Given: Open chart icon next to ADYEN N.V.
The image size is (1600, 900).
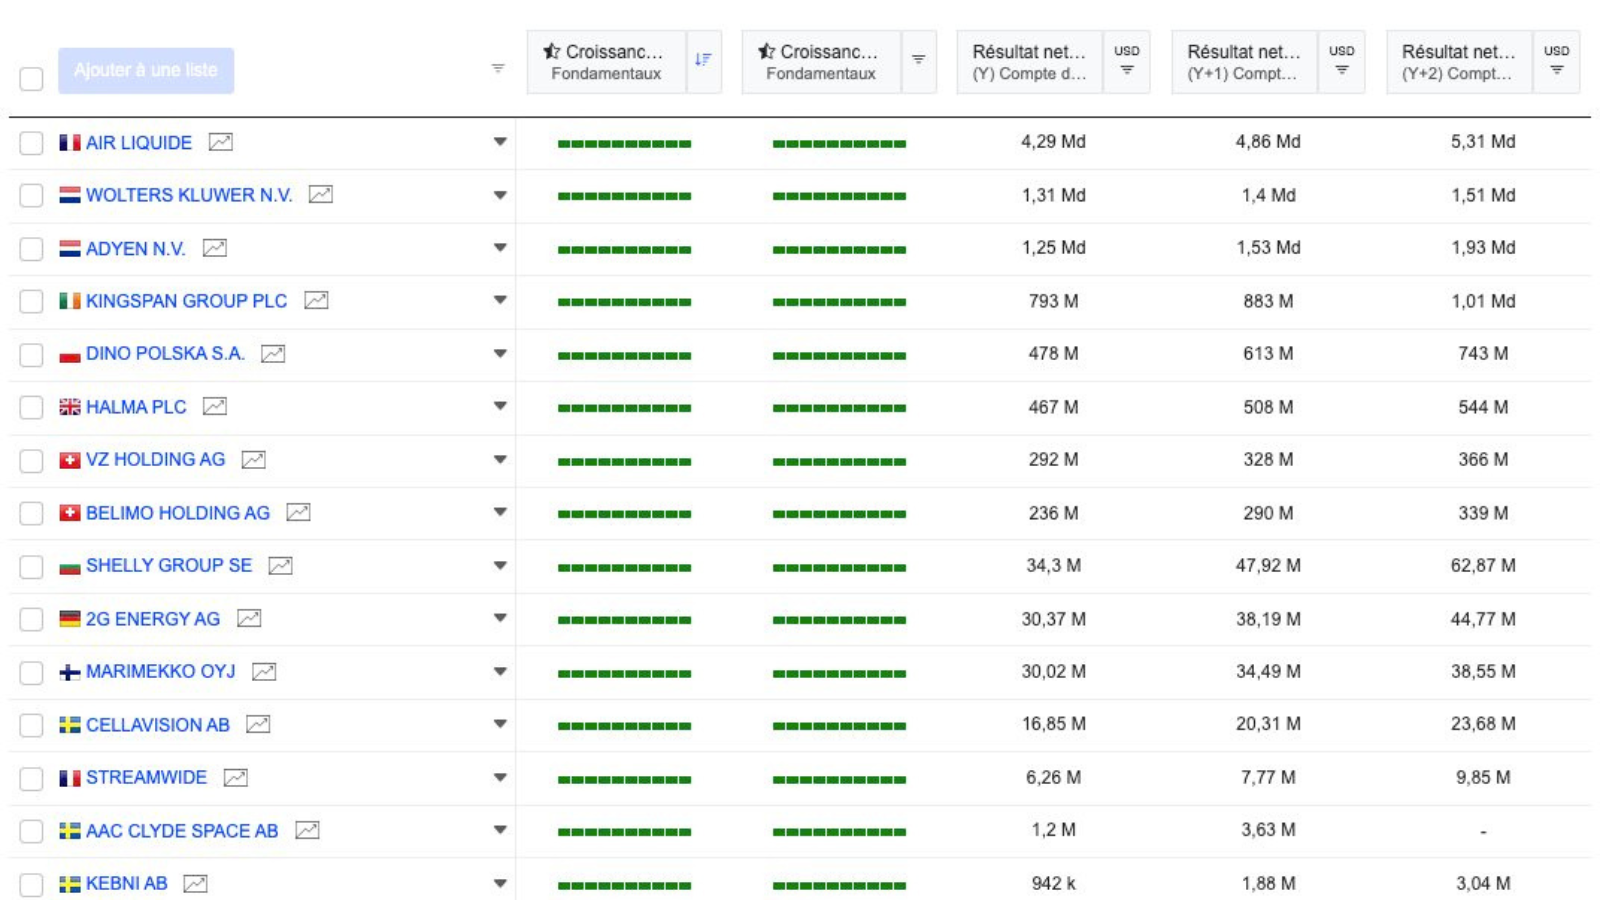Looking at the screenshot, I should tap(214, 248).
